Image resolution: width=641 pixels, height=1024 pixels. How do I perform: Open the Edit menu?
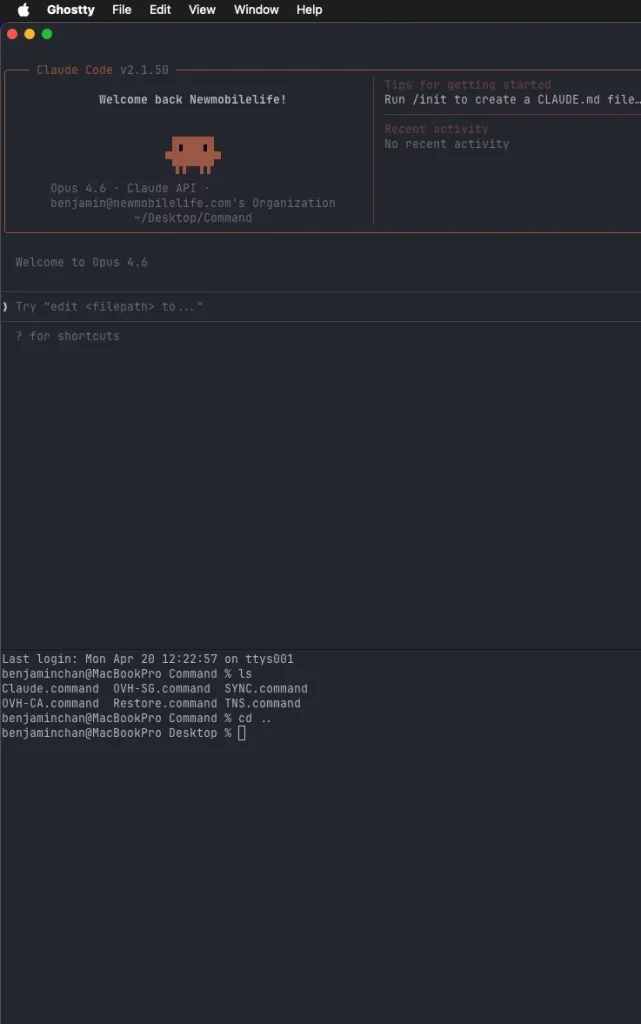click(x=160, y=10)
